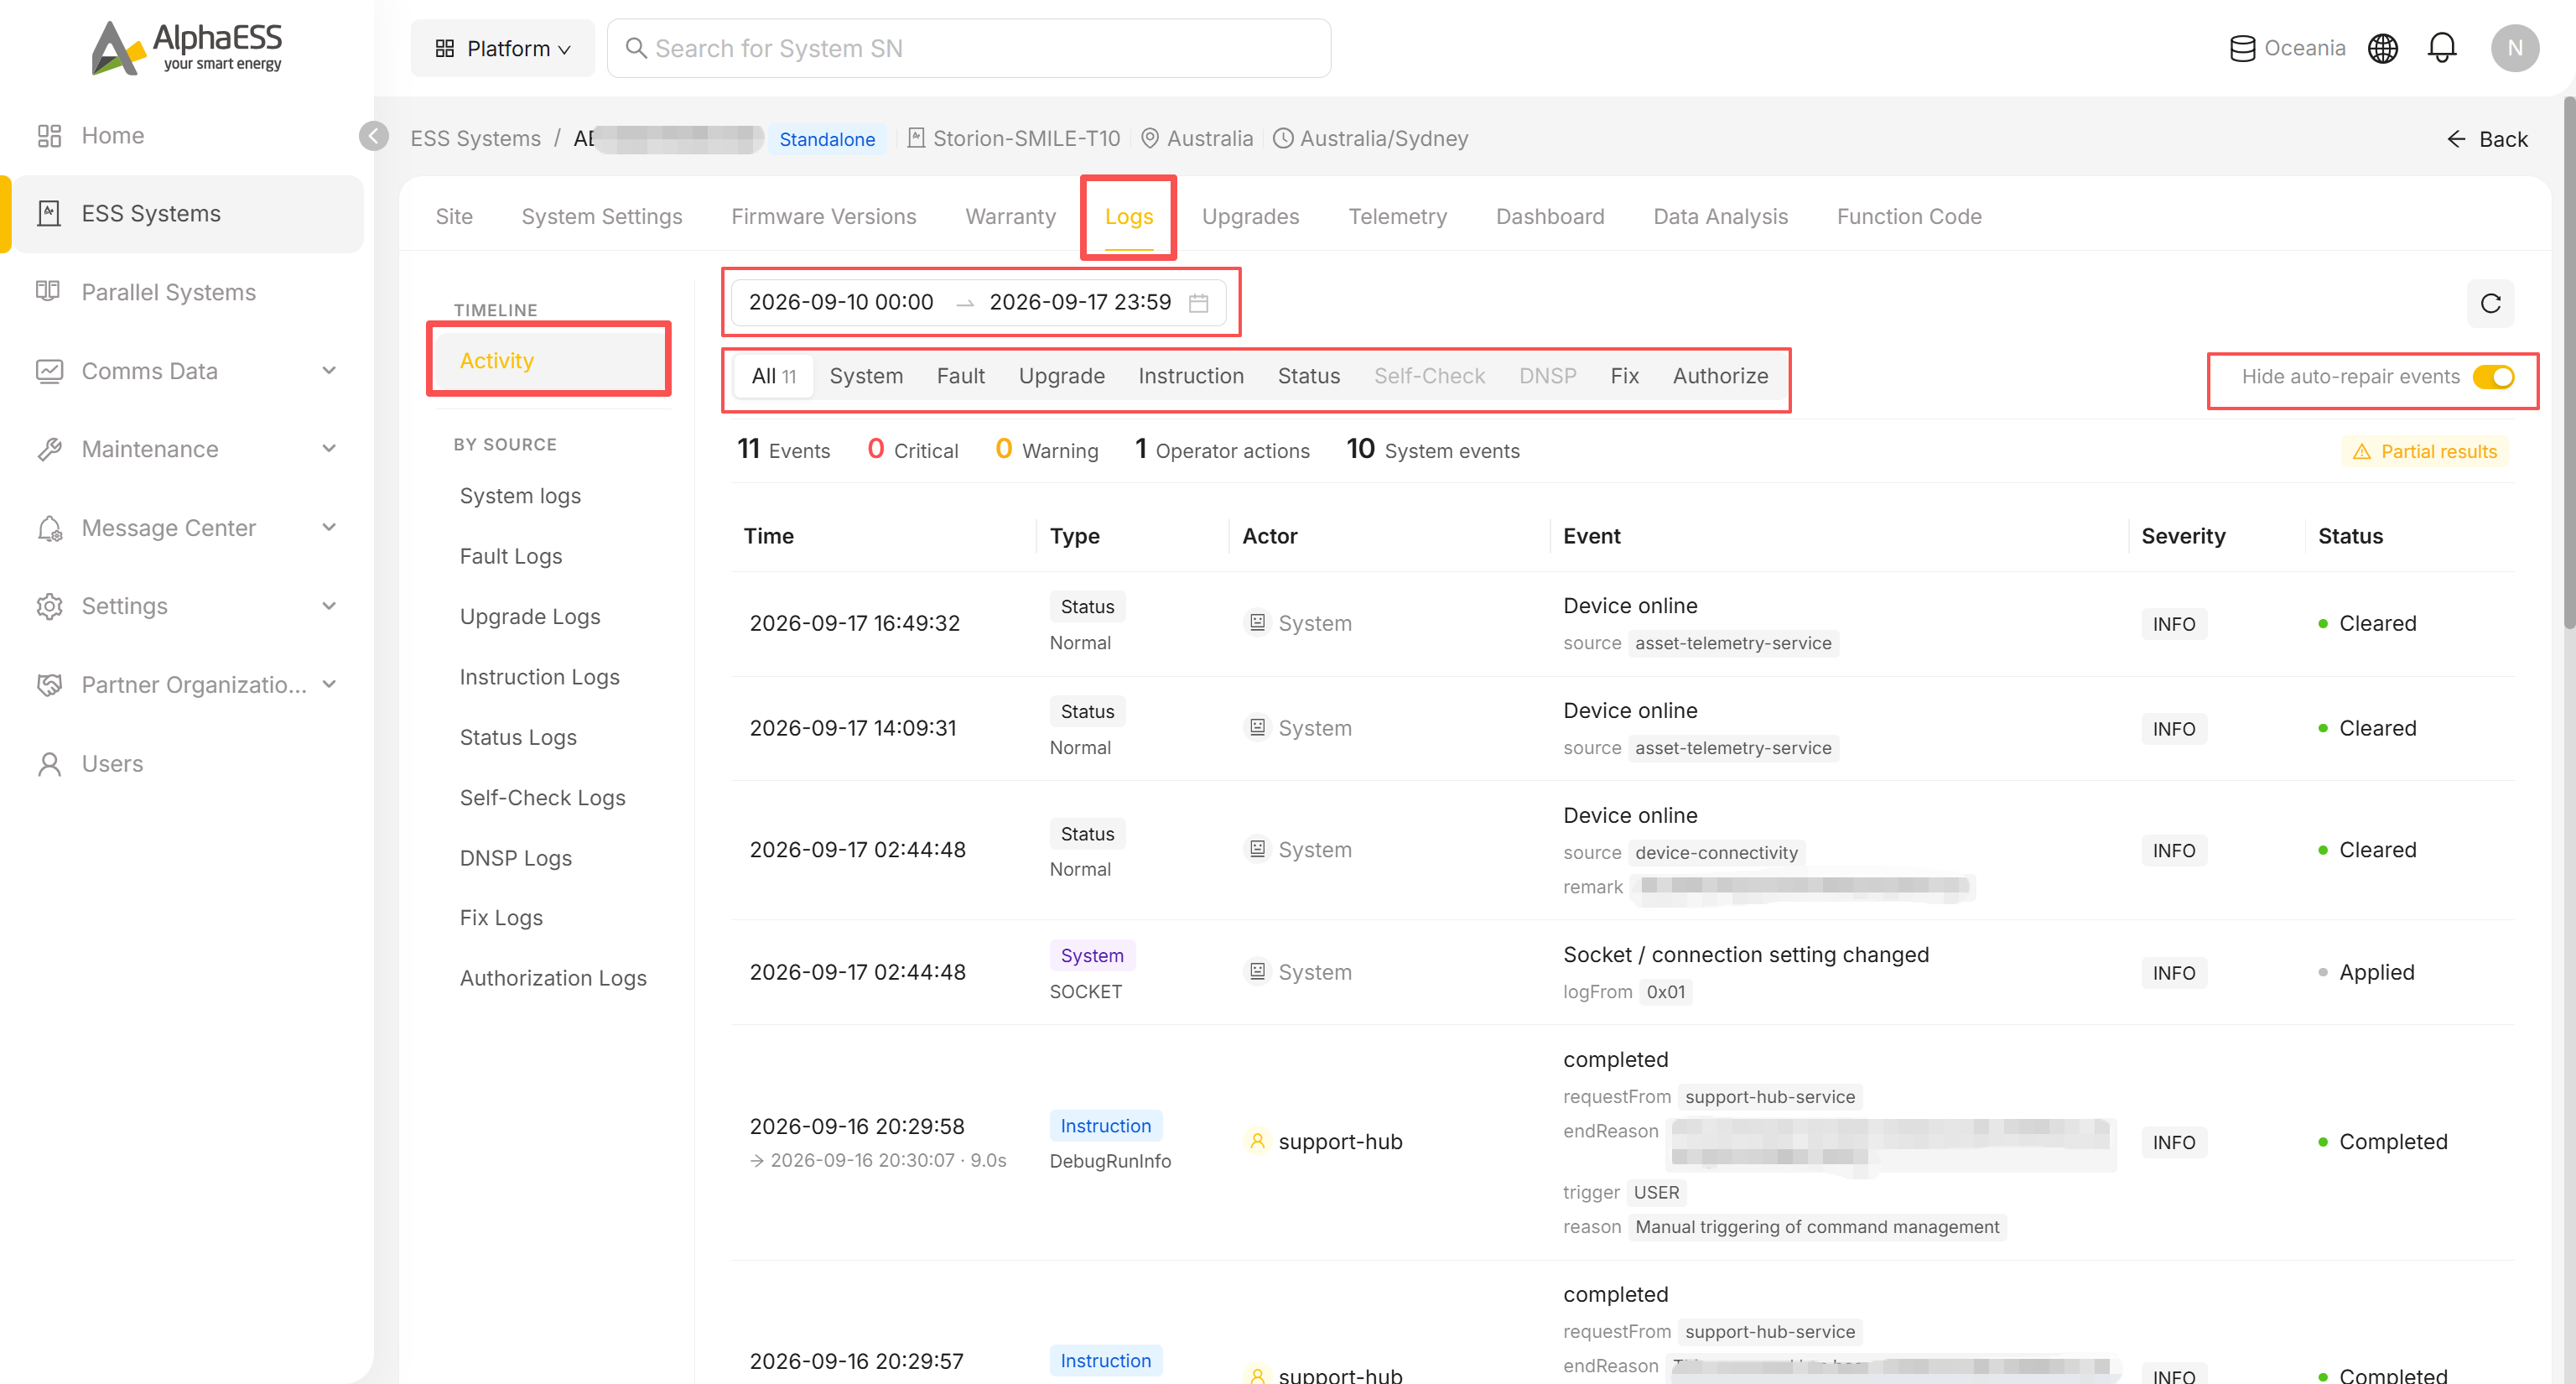Open the user avatar N menu
The height and width of the screenshot is (1384, 2576).
(x=2514, y=48)
